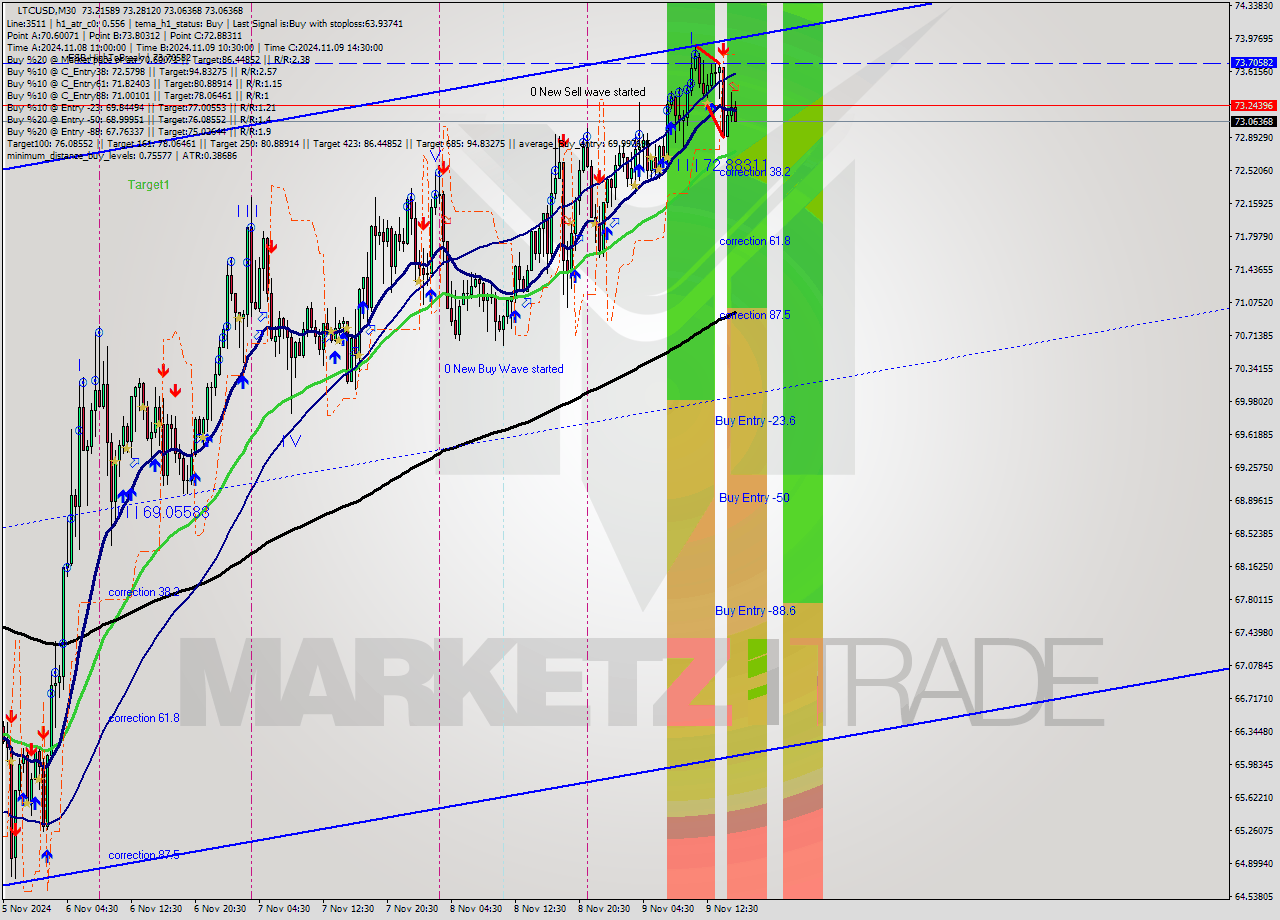
Task: Click the 'minimum_distance_buy_levels: 0.75577' line
Action: point(122,156)
